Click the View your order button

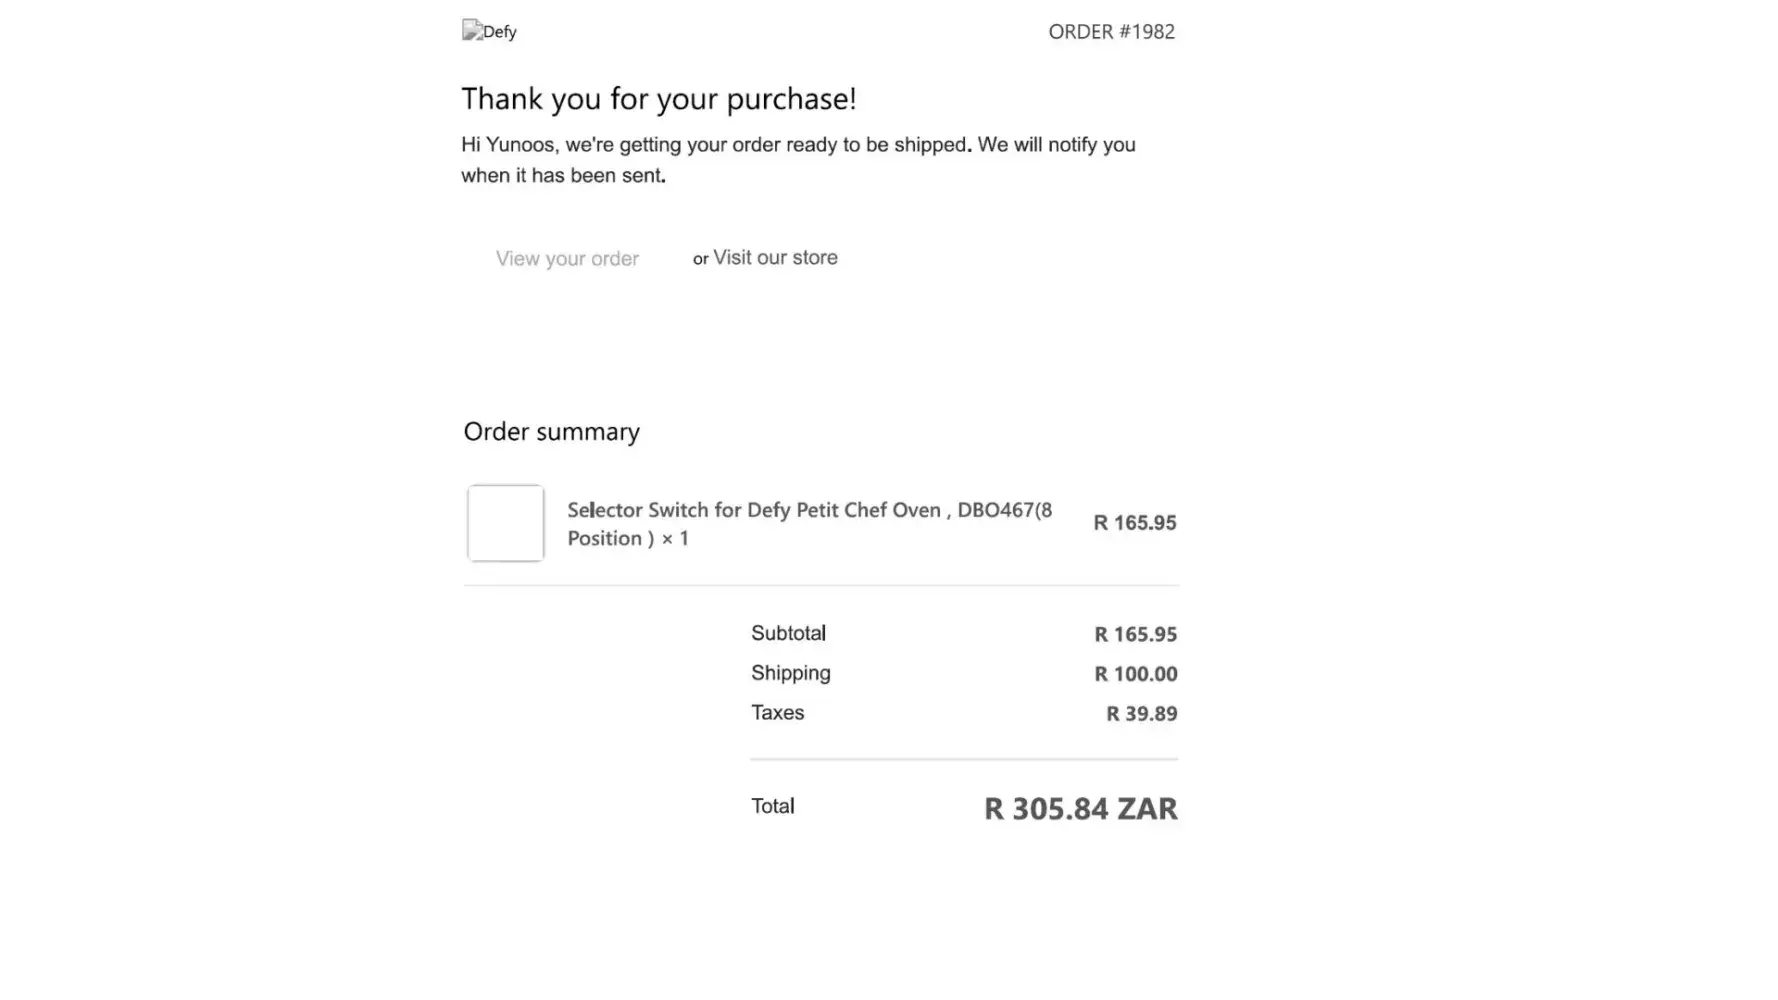pyautogui.click(x=567, y=258)
